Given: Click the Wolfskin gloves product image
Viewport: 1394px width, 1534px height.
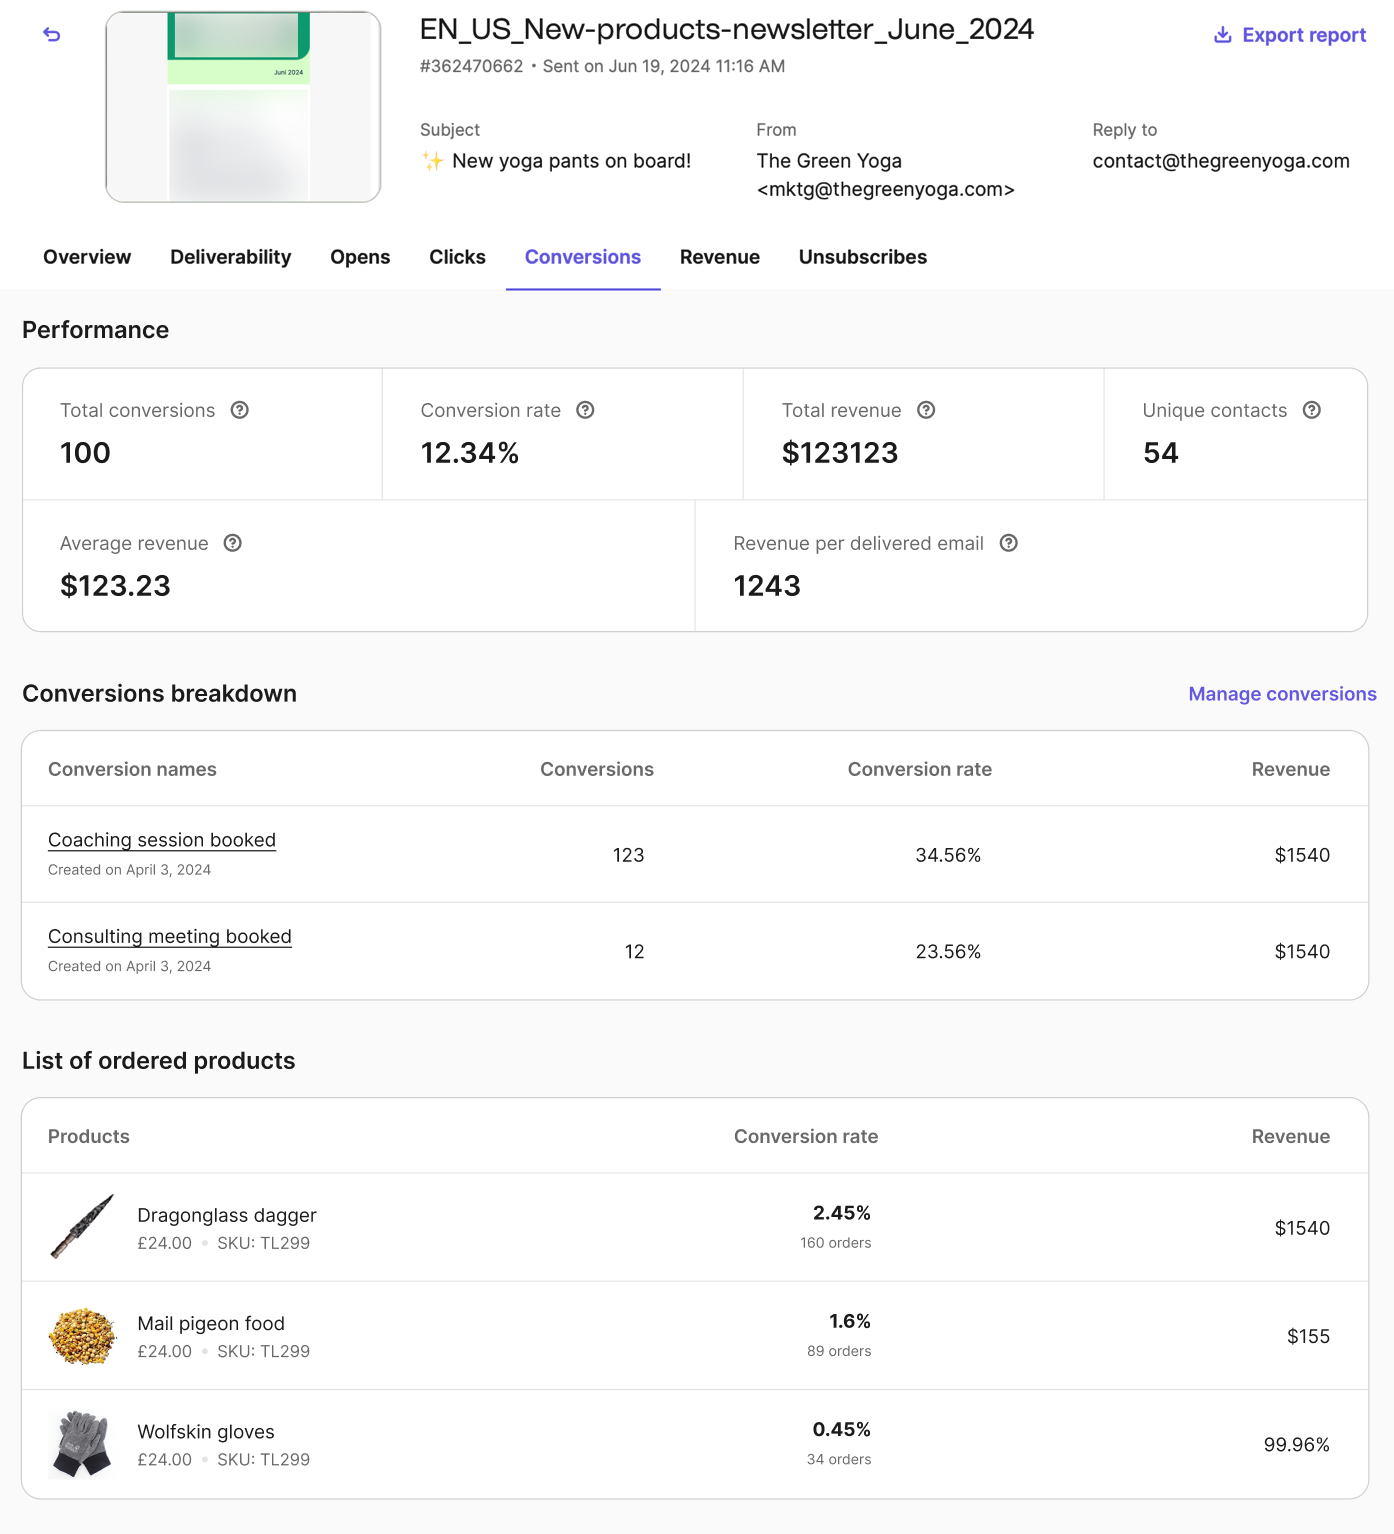Looking at the screenshot, I should tap(82, 1443).
